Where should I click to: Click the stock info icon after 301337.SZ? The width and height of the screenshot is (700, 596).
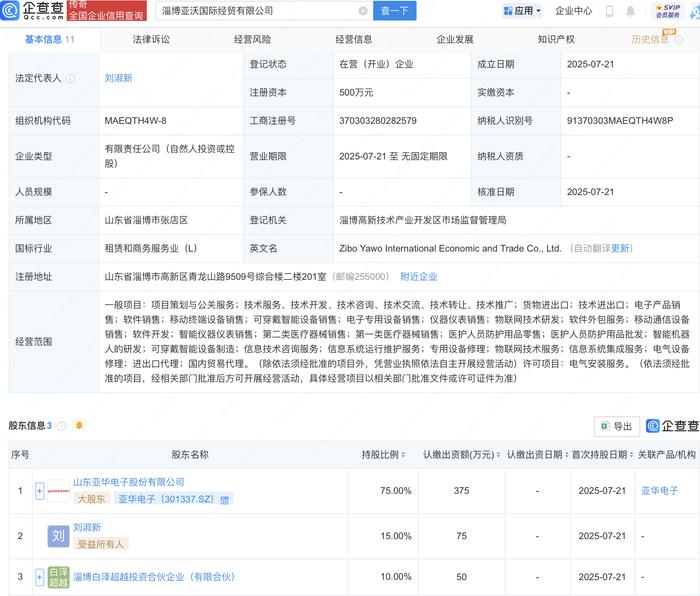(225, 500)
